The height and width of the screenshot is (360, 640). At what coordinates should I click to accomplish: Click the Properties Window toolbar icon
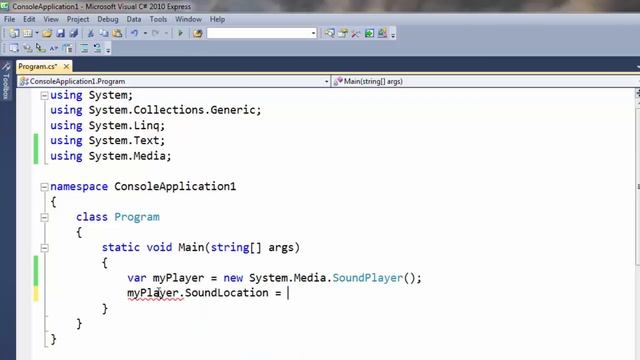[x=342, y=33]
